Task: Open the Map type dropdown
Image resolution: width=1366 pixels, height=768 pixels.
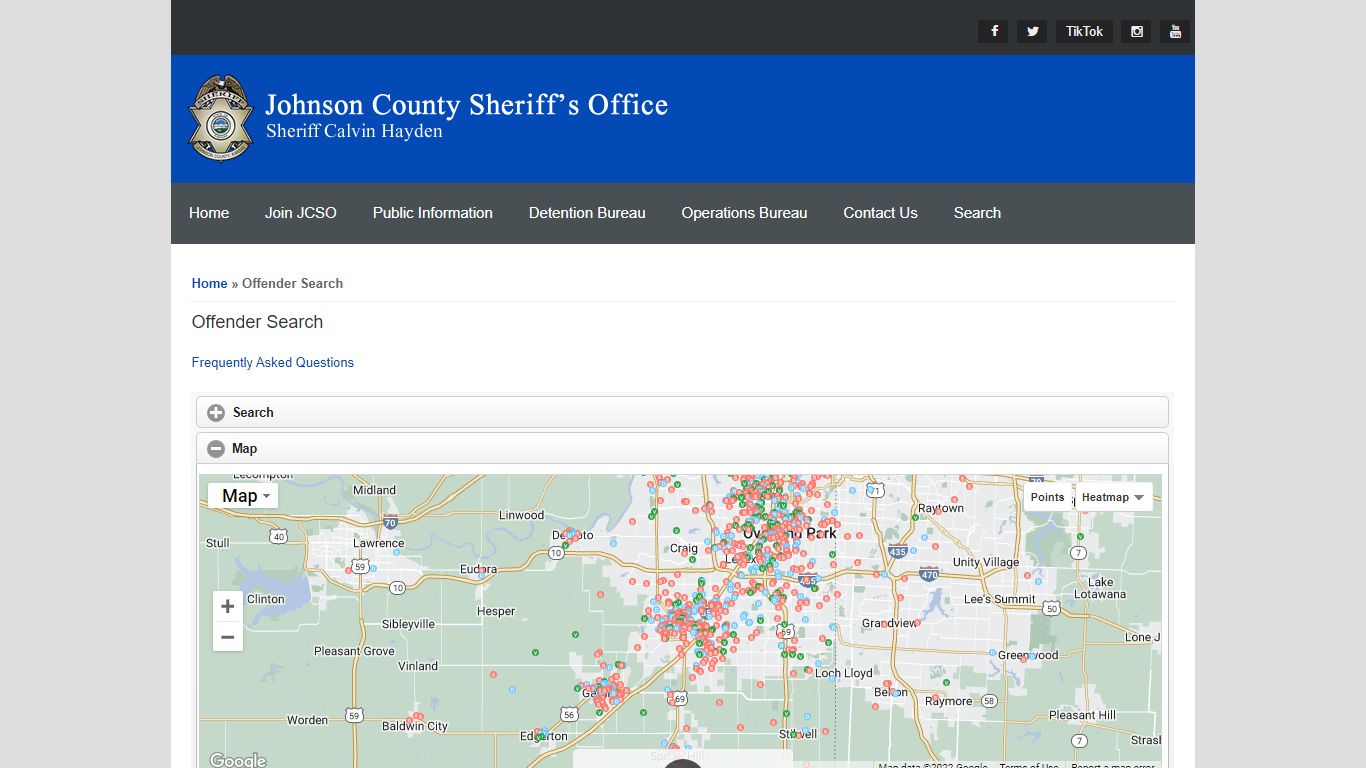Action: tap(243, 496)
